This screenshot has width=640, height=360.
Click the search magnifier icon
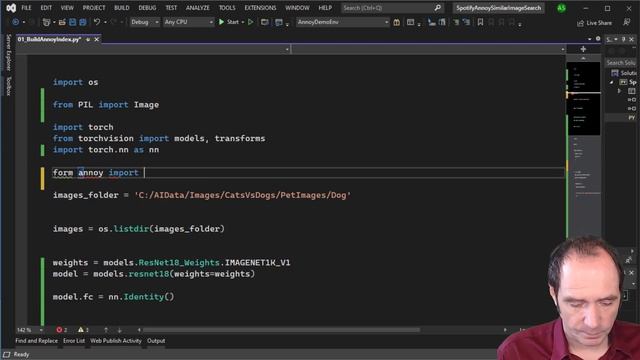[x=438, y=8]
